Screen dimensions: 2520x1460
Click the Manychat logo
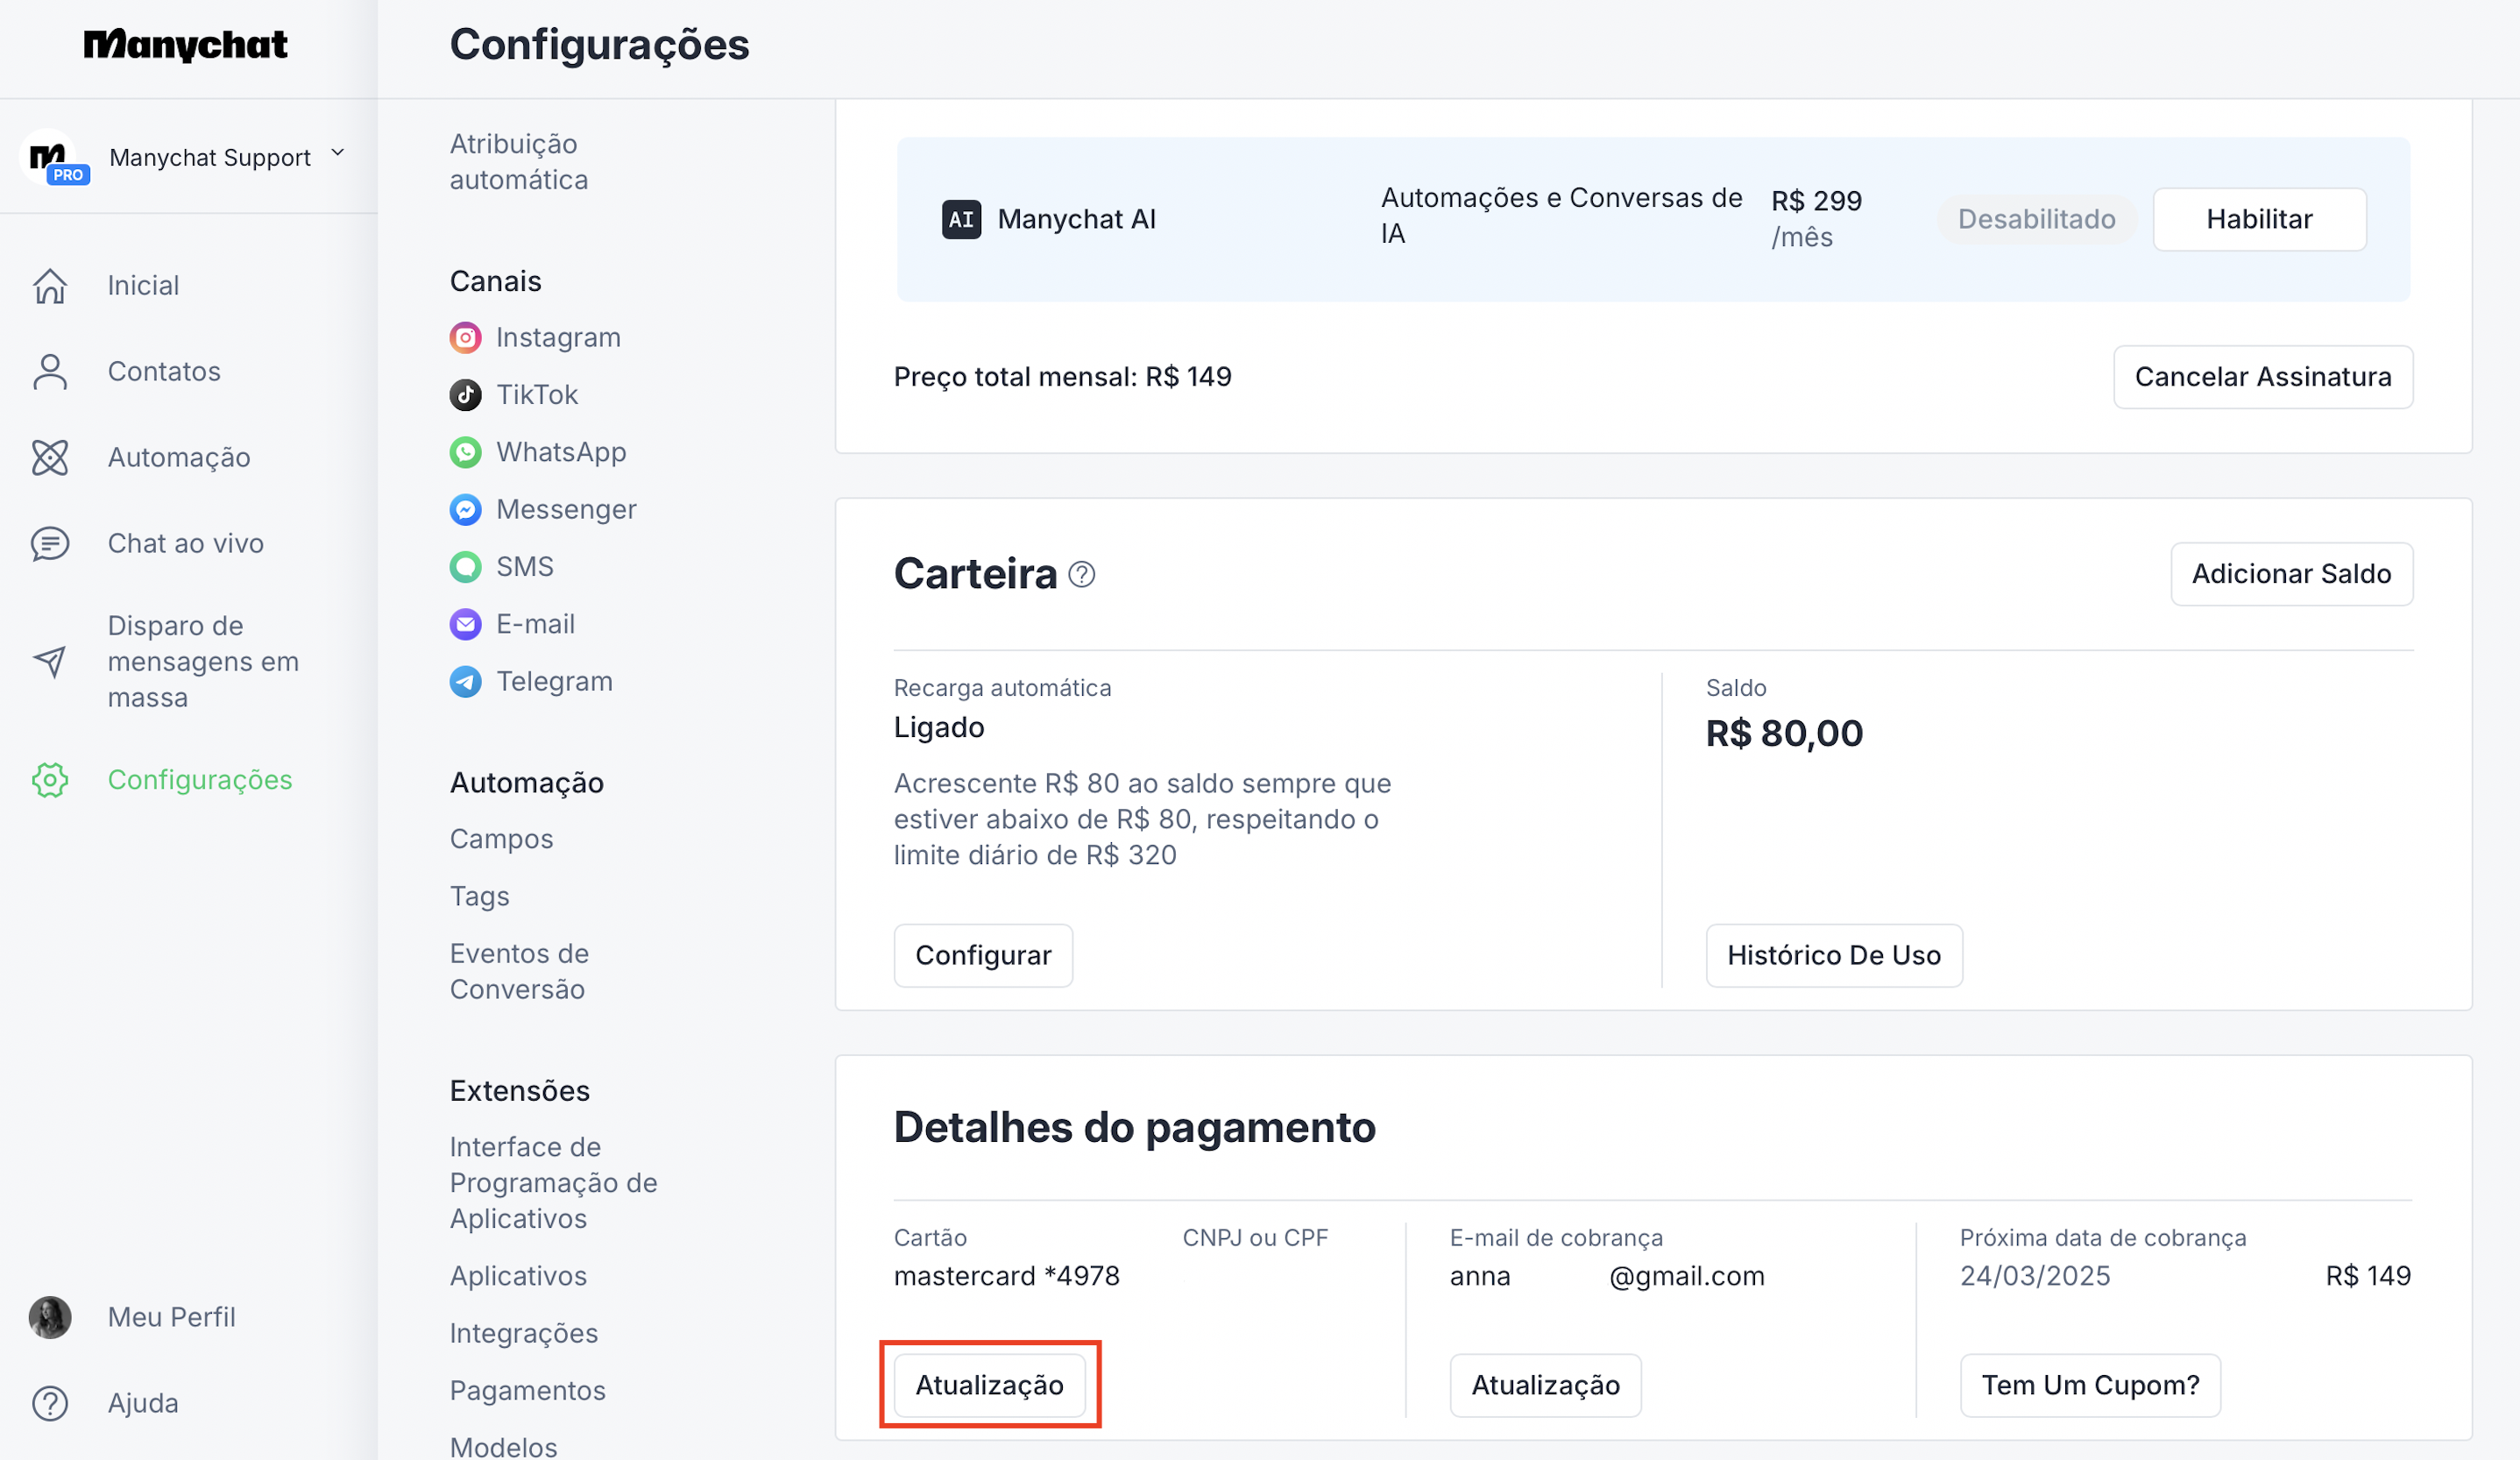[186, 45]
